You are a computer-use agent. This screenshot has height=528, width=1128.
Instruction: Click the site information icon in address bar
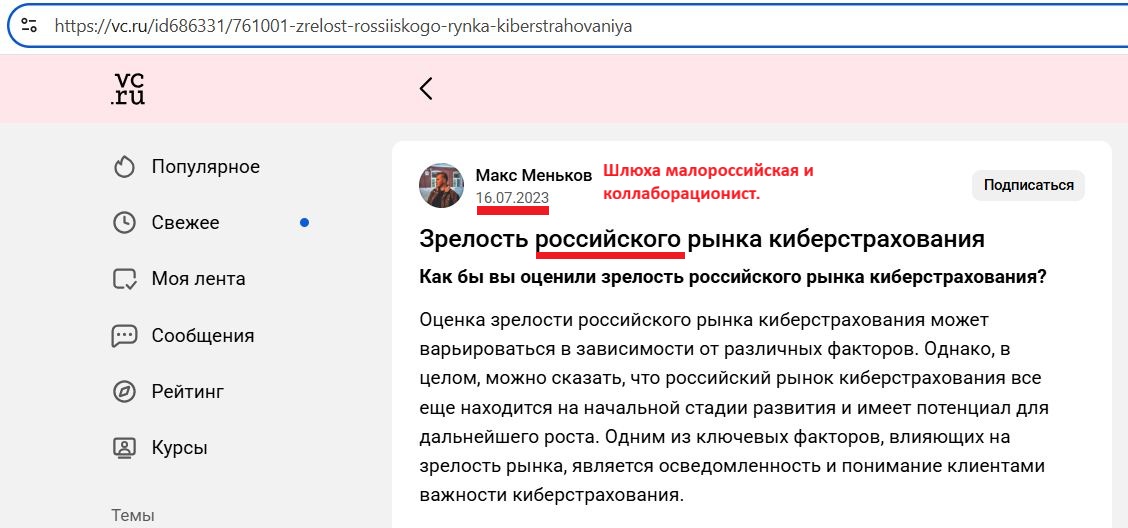click(30, 26)
